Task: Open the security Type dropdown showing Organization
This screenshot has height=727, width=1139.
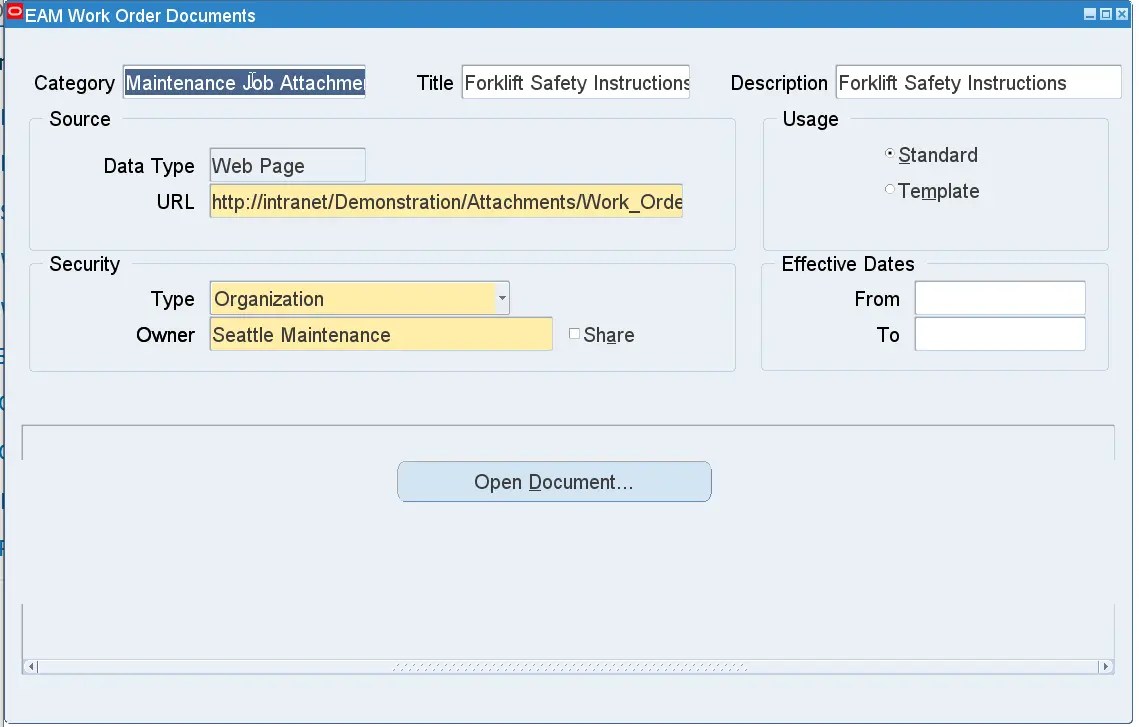Action: [x=501, y=298]
